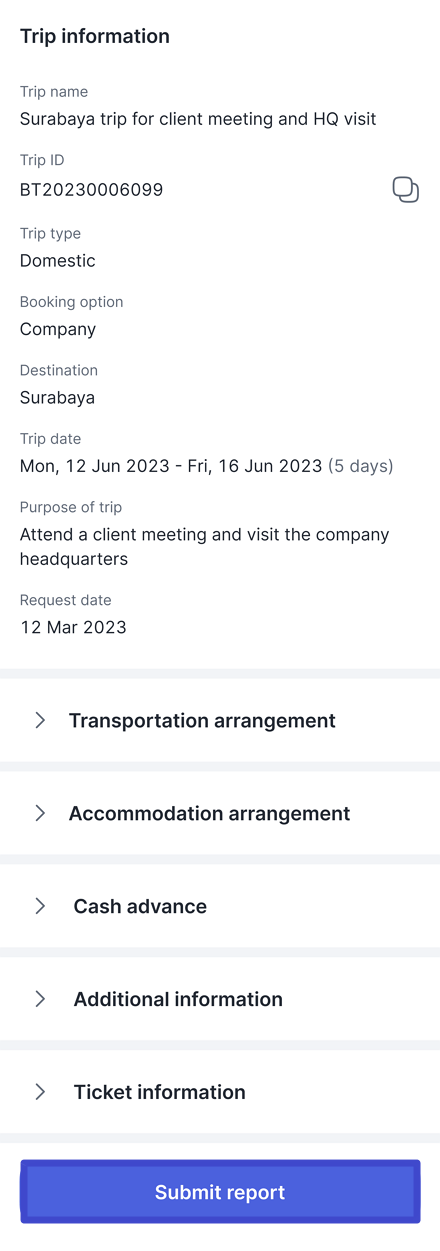
Task: Expand Accommodation arrangement with its chevron arrow
Action: pyautogui.click(x=40, y=813)
